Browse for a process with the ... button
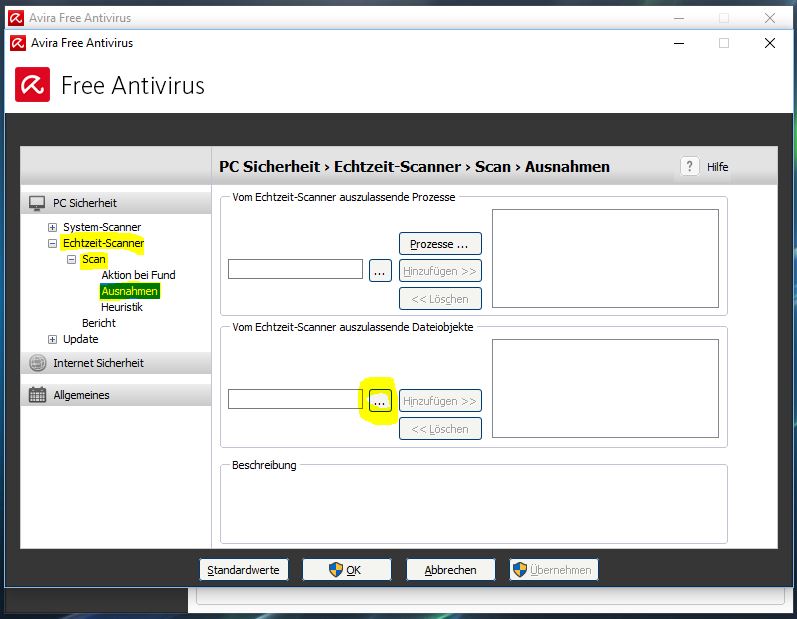 [380, 270]
